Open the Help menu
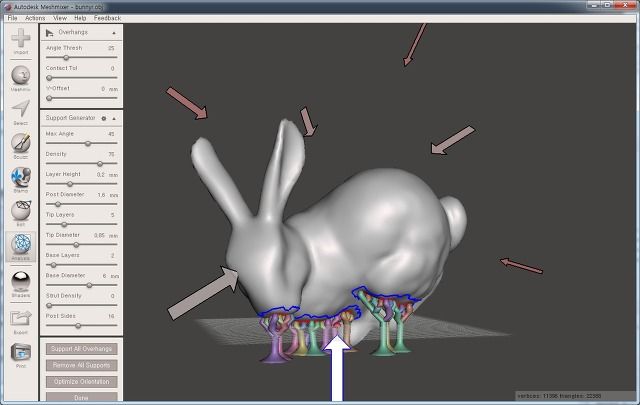 [80, 18]
